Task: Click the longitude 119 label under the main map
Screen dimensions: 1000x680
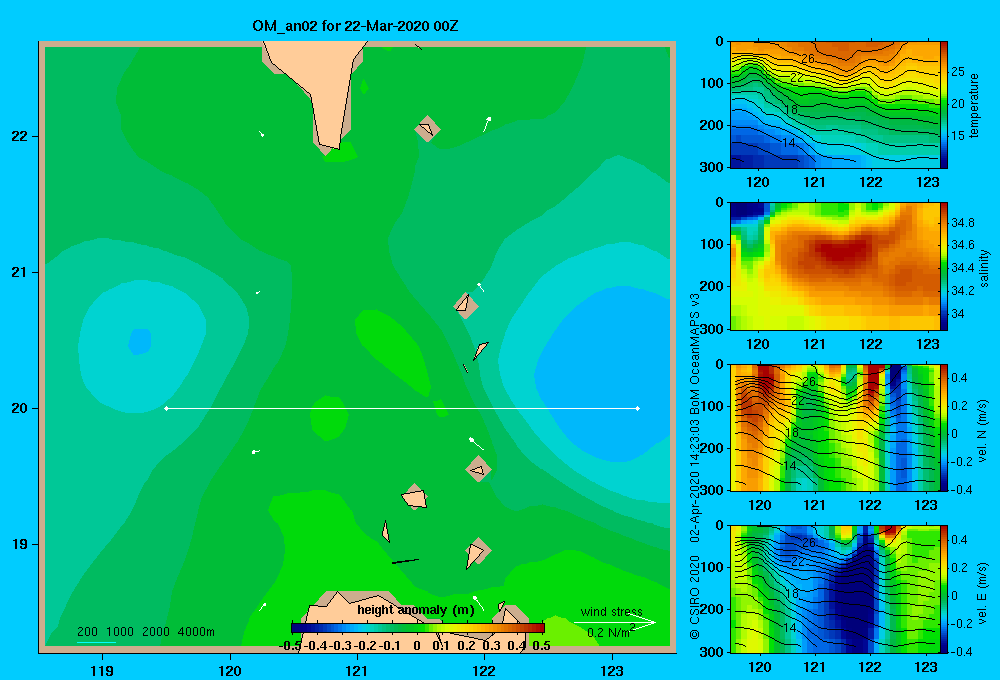Action: tap(102, 670)
